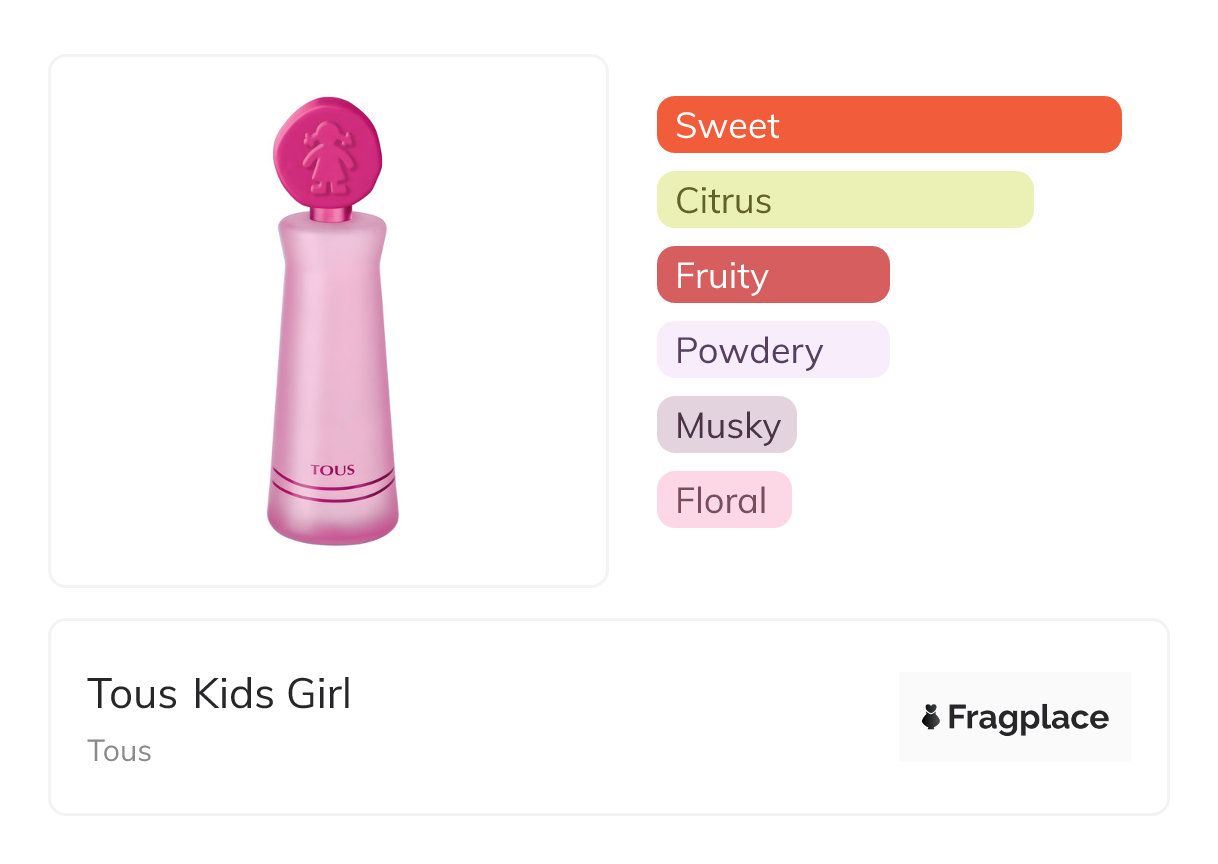
Task: Click the embossed girl figure on the cap
Action: (328, 156)
